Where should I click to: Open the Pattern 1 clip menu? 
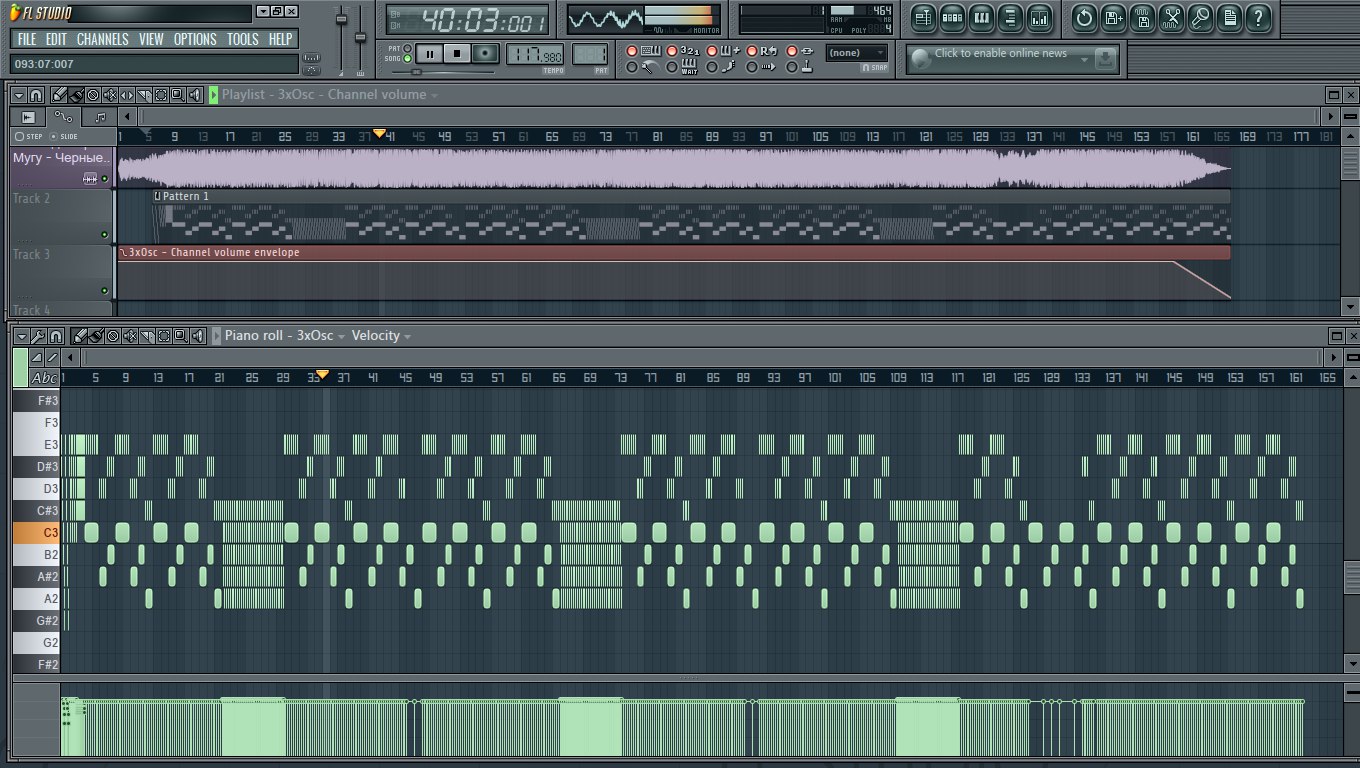(x=157, y=196)
